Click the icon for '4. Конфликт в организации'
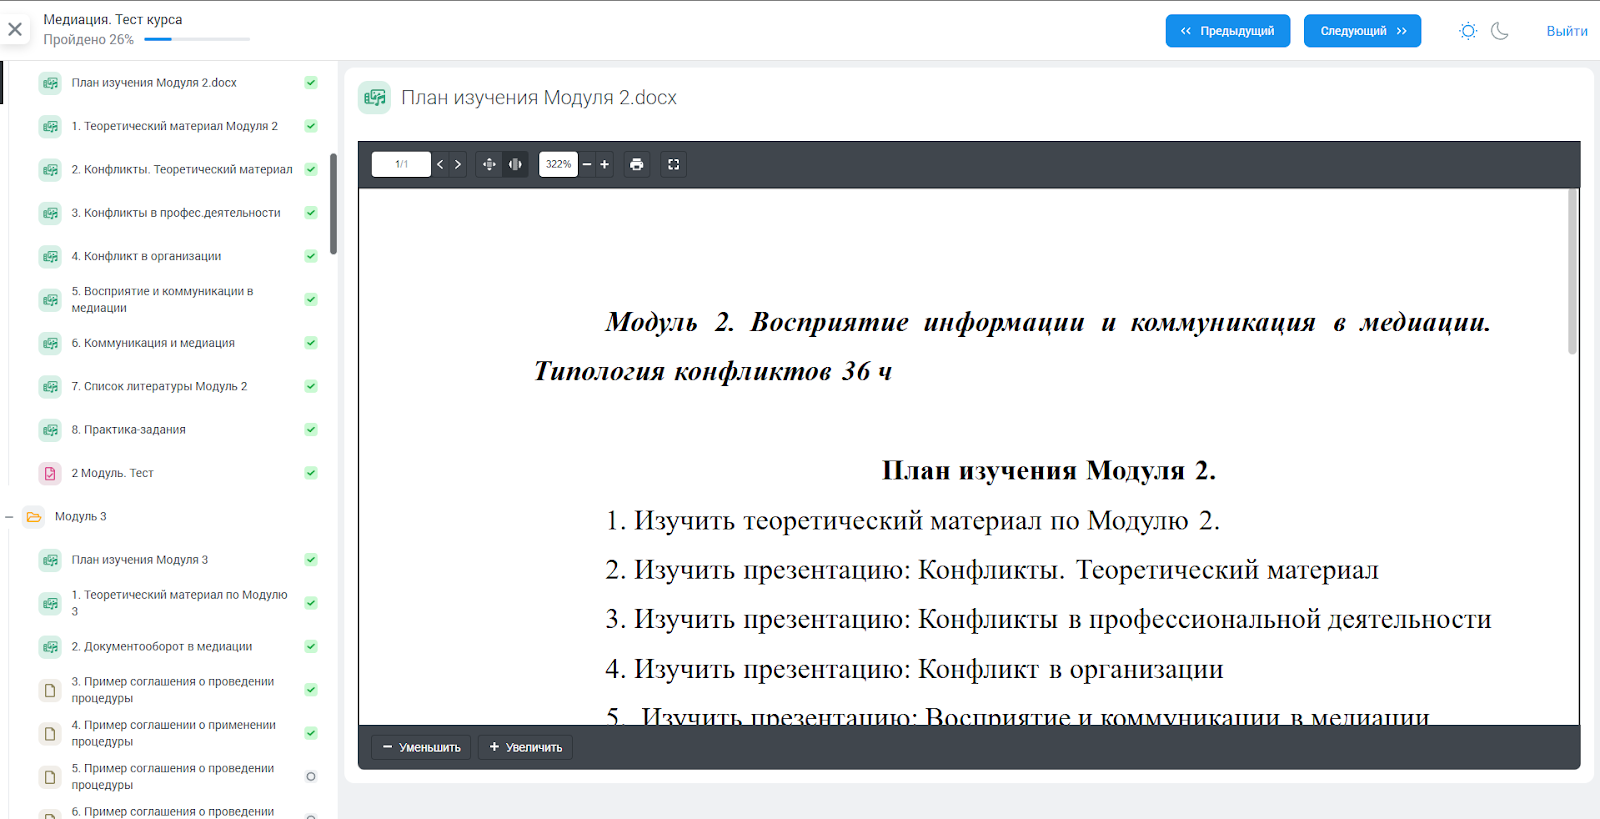The width and height of the screenshot is (1600, 819). point(50,256)
